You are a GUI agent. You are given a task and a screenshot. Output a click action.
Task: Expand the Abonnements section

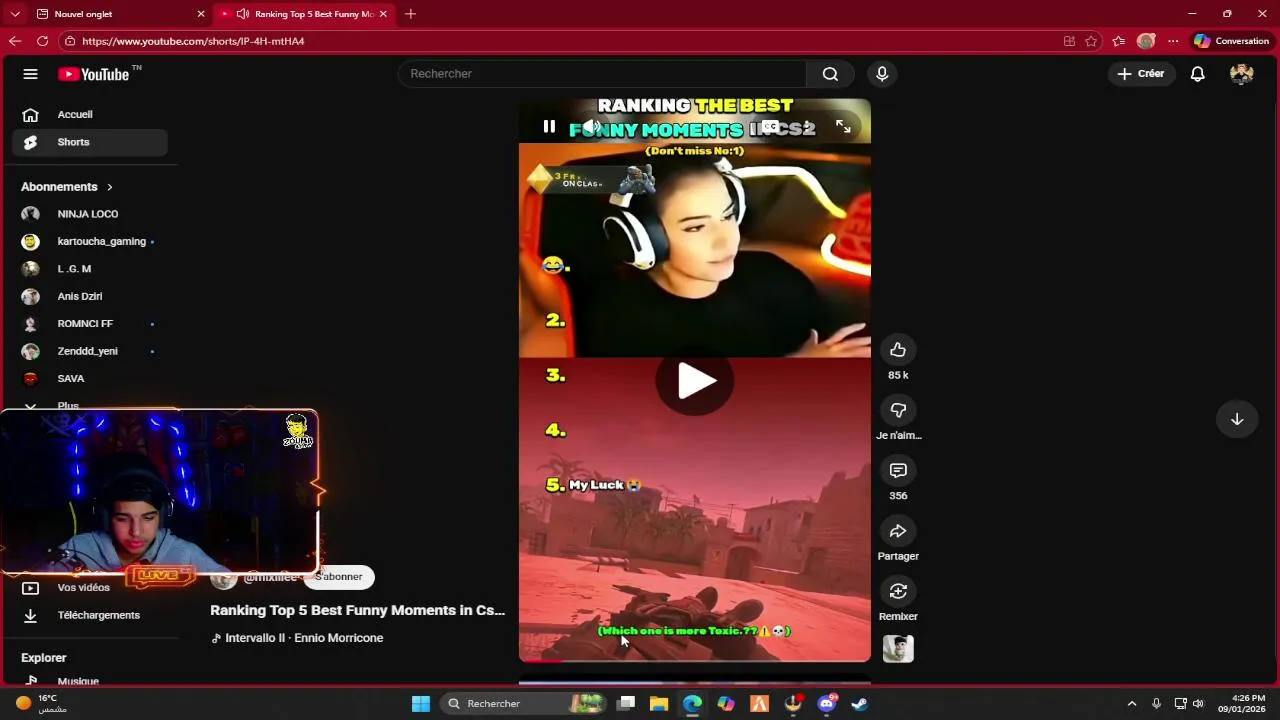coord(67,187)
